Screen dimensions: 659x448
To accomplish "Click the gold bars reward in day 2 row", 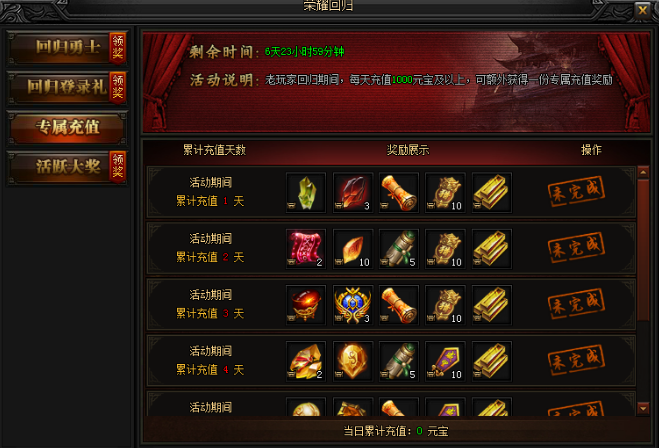I will tap(492, 249).
